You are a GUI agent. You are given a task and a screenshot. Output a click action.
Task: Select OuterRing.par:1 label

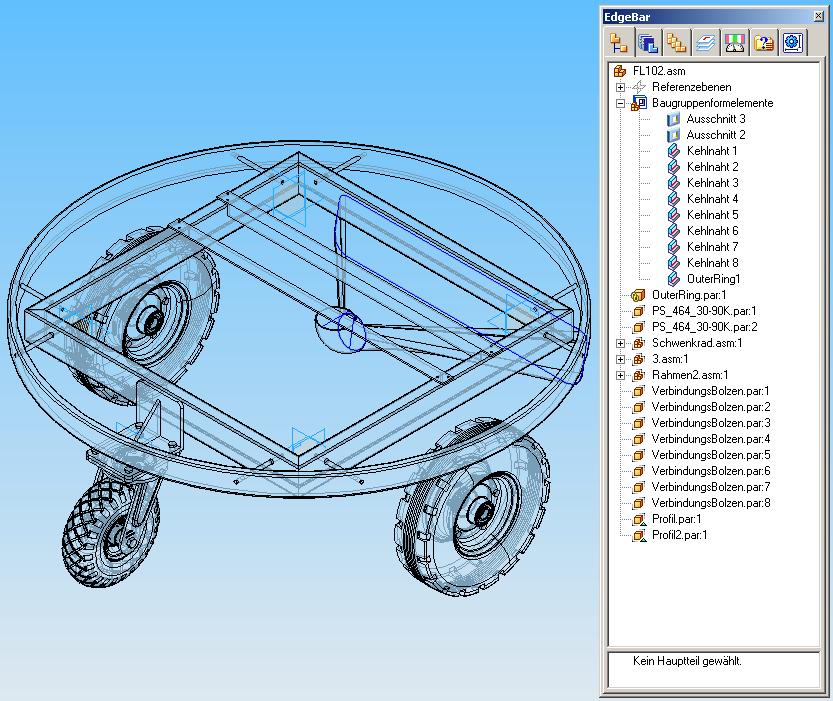(x=689, y=295)
